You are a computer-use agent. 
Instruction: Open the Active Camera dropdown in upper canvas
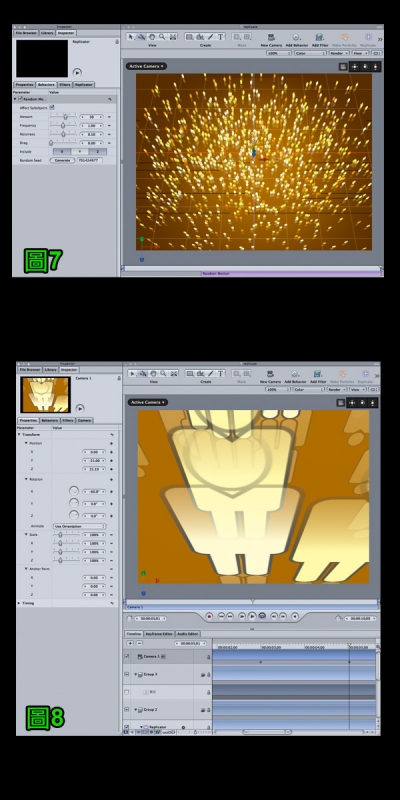pos(146,66)
